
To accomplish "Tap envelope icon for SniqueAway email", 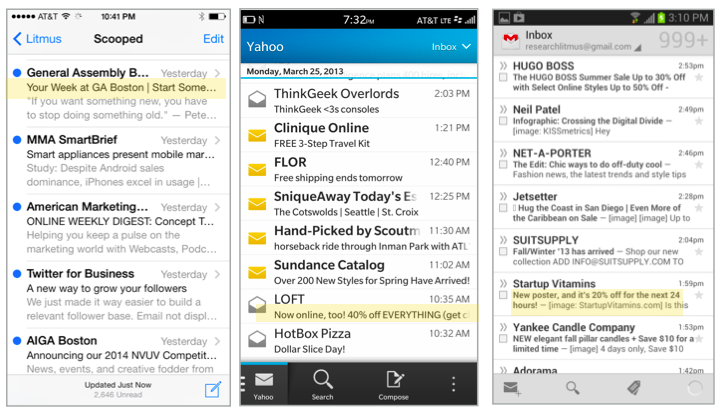I will [257, 204].
